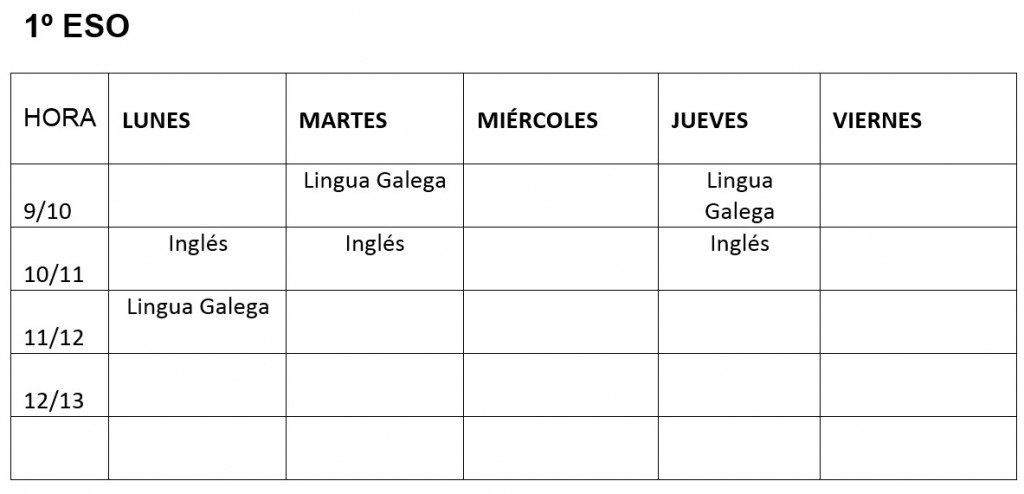Select Lingua Galega in the LUNES column
The image size is (1024, 494).
coord(198,307)
